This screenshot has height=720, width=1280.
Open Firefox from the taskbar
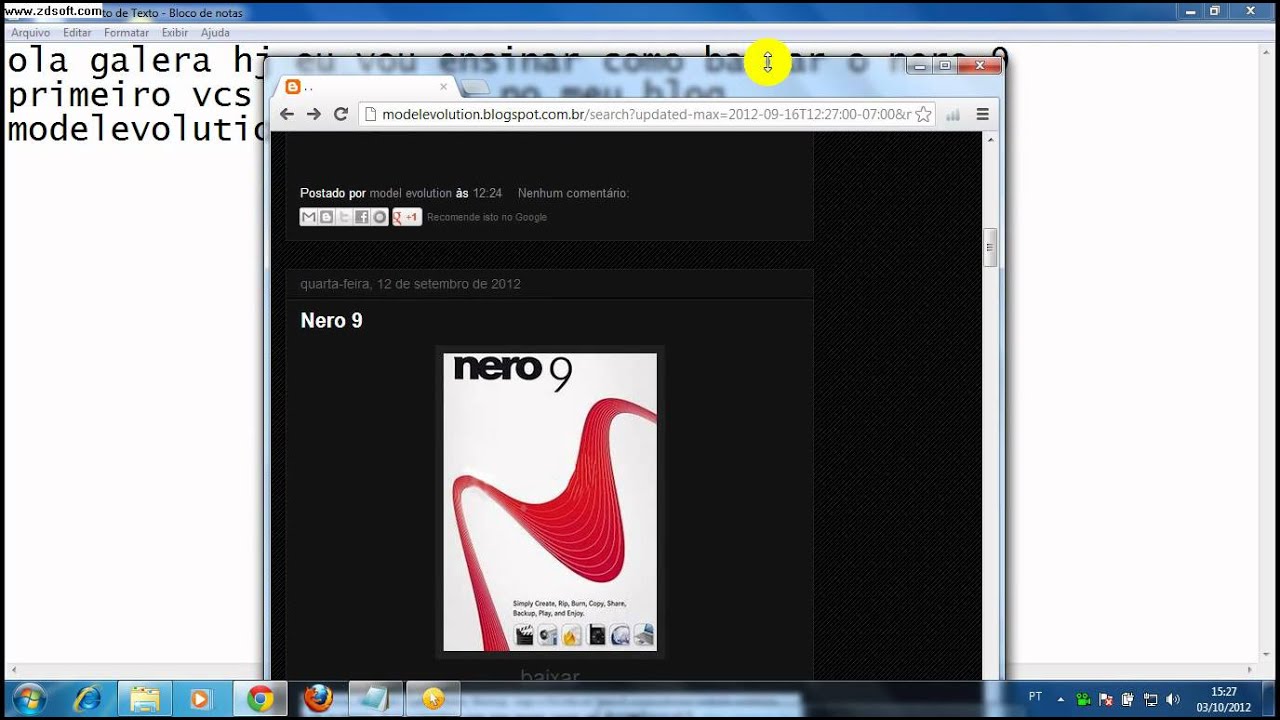(x=318, y=699)
